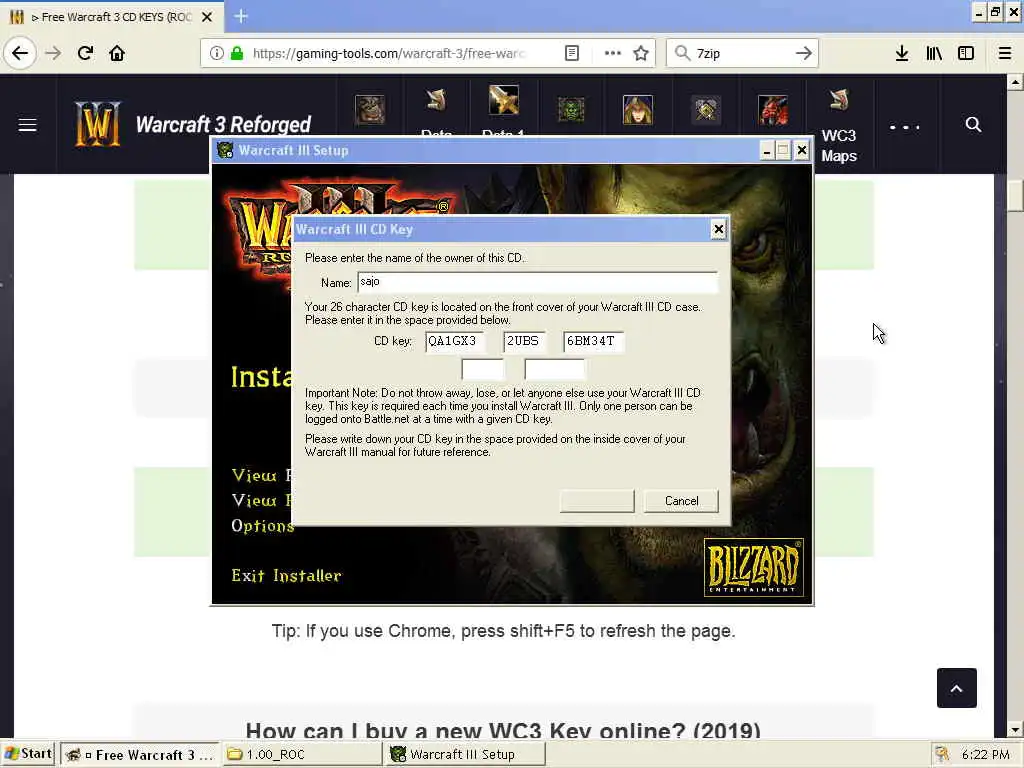Screen dimensions: 1024x768
Task: Open the Firefox hamburger application menu
Action: [1005, 53]
